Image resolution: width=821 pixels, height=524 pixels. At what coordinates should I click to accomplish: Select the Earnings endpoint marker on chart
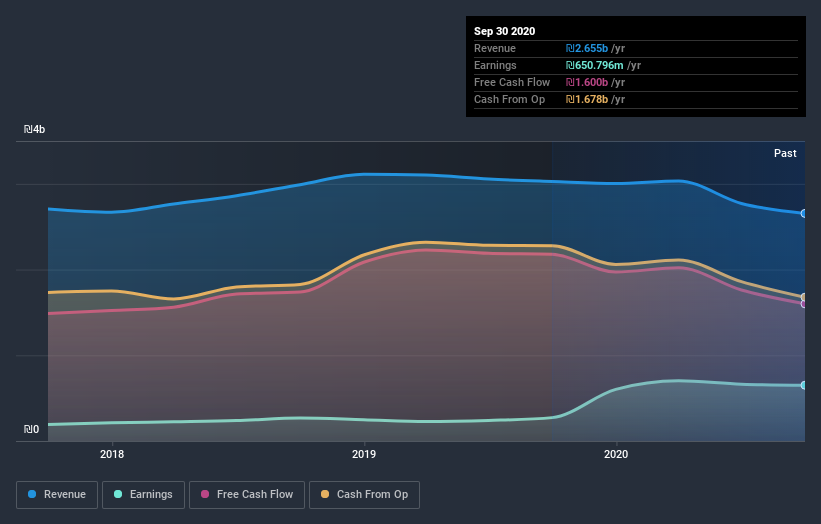(804, 385)
